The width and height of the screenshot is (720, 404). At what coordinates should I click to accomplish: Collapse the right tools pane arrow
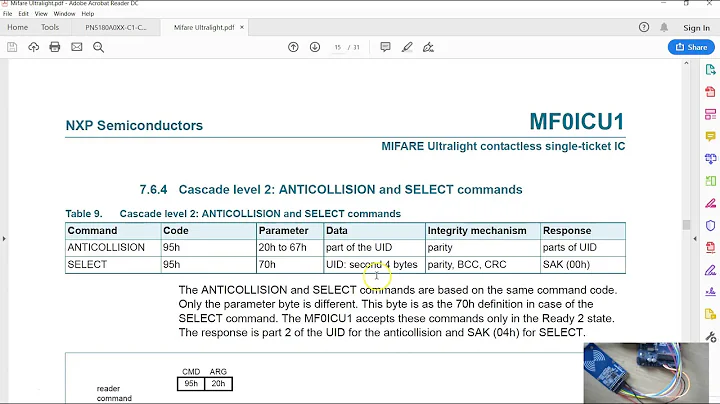695,238
